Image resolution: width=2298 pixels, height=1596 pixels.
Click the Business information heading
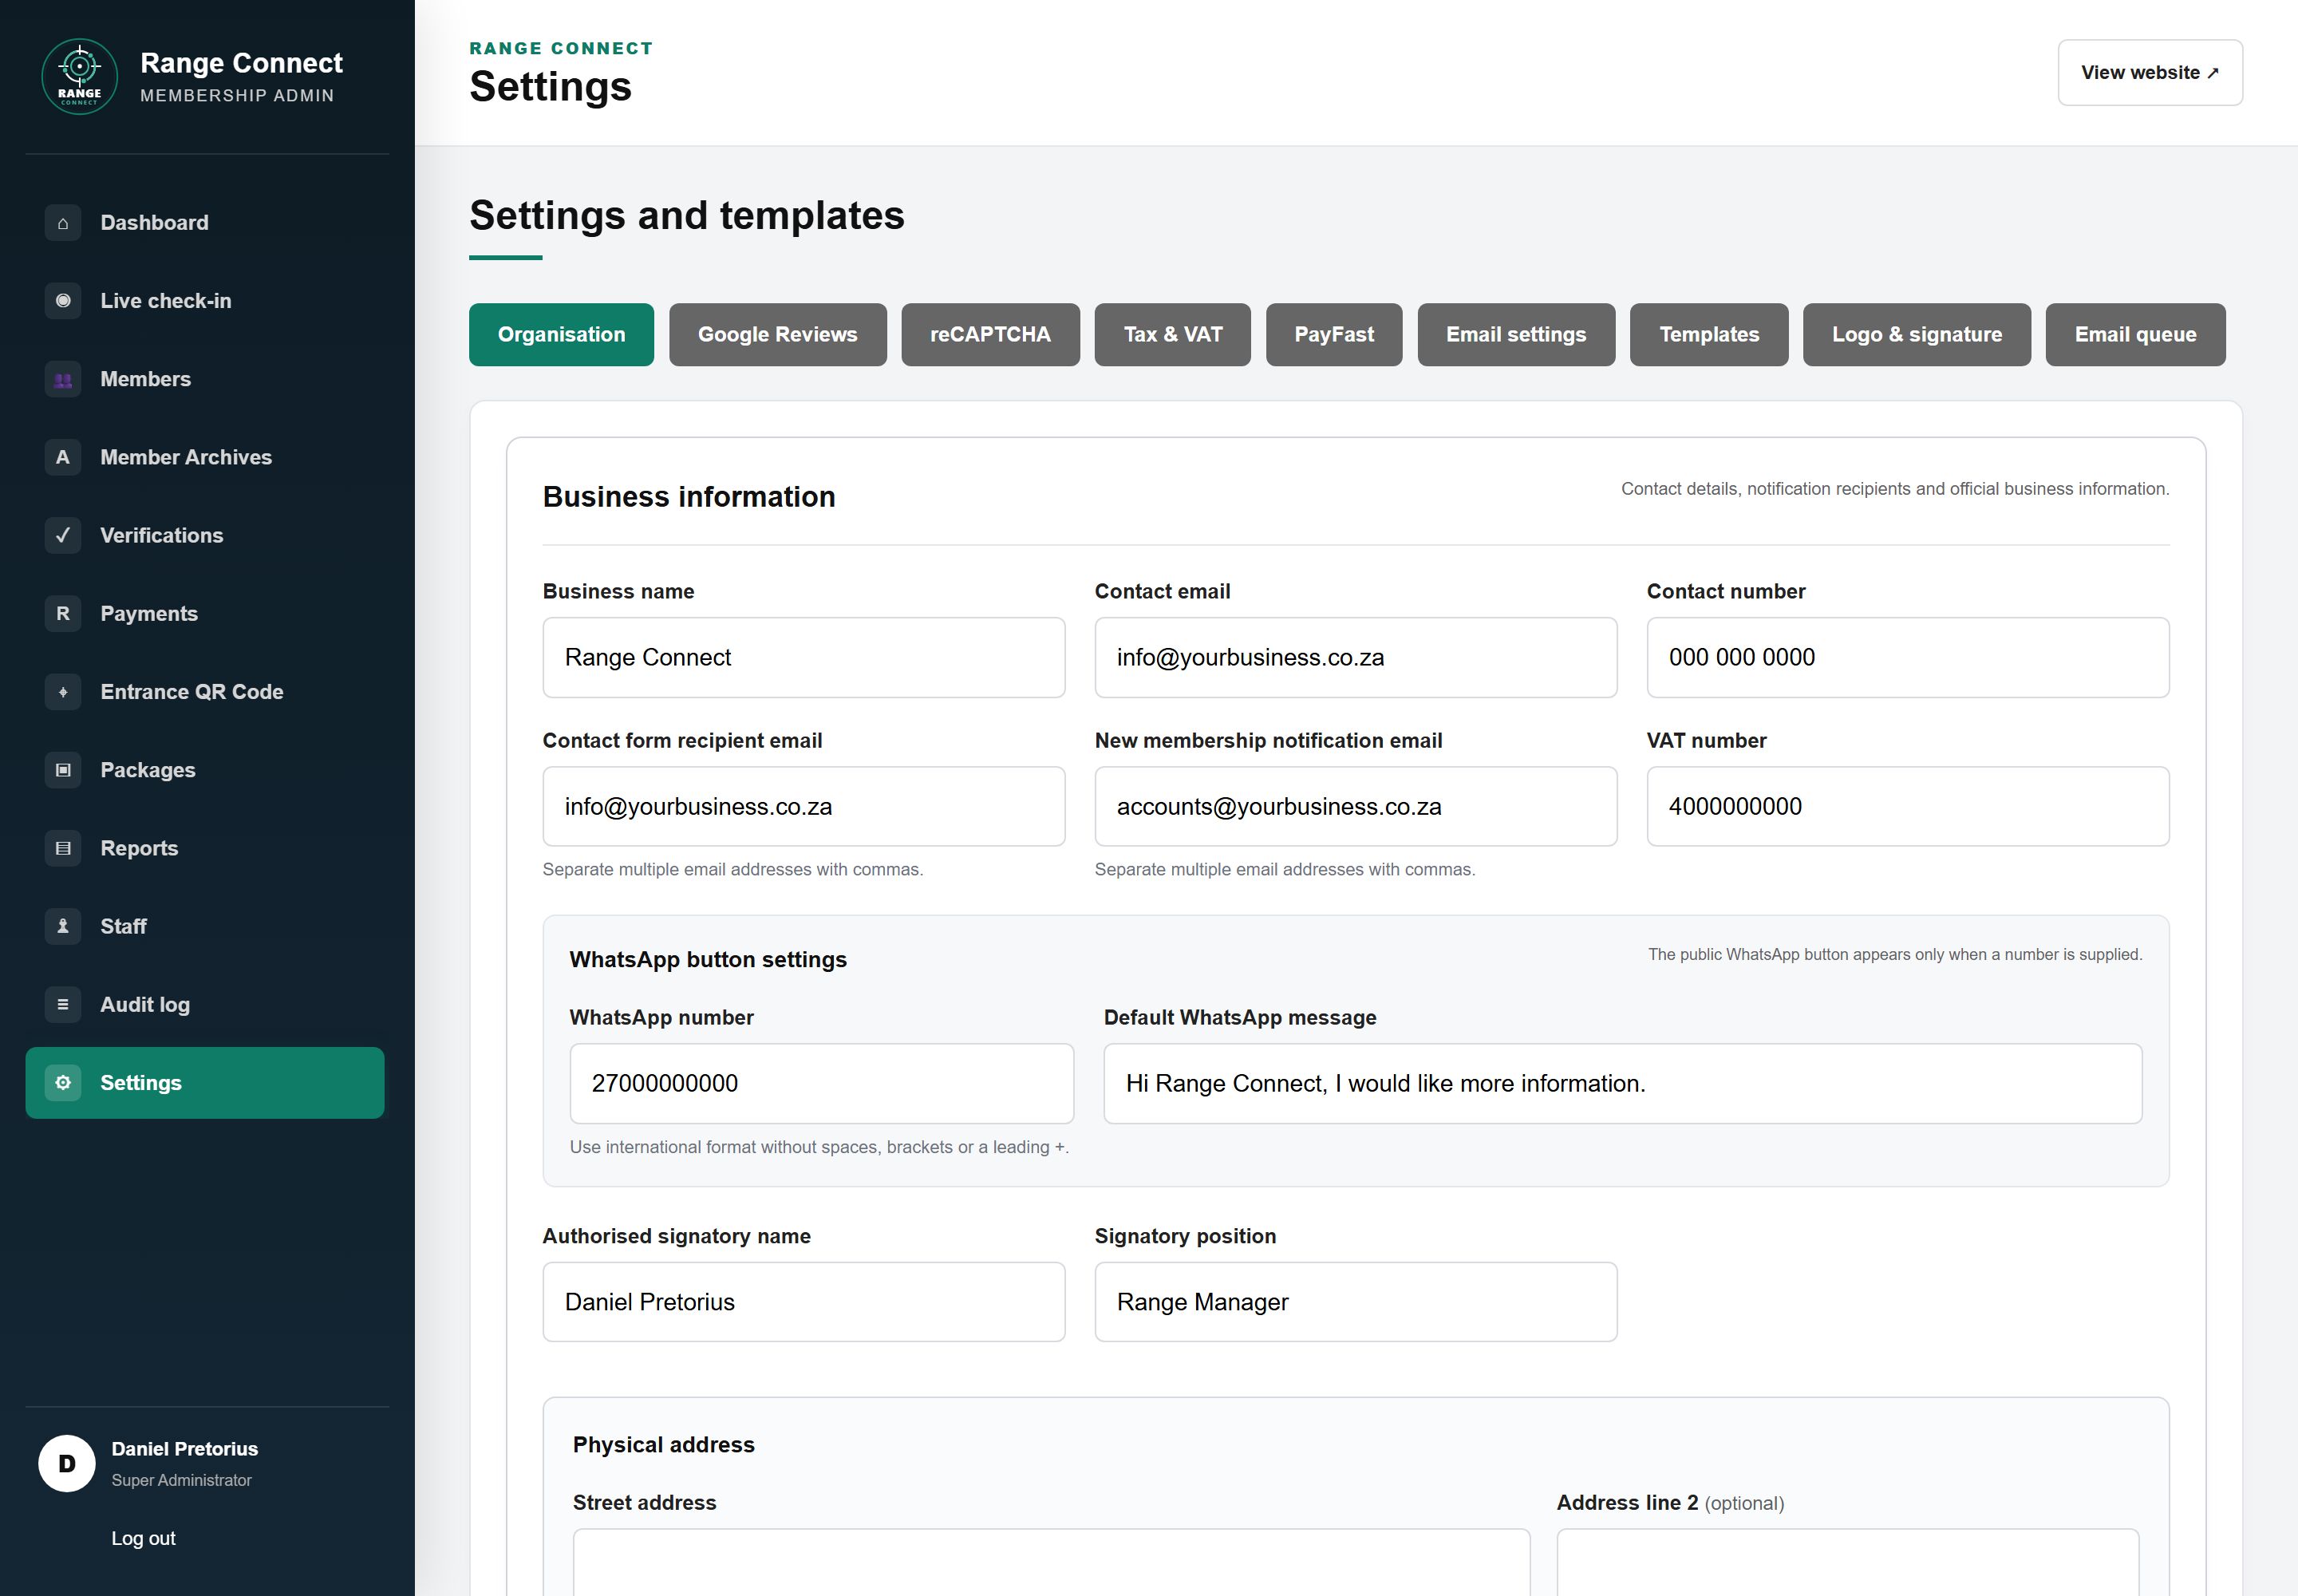click(x=688, y=497)
